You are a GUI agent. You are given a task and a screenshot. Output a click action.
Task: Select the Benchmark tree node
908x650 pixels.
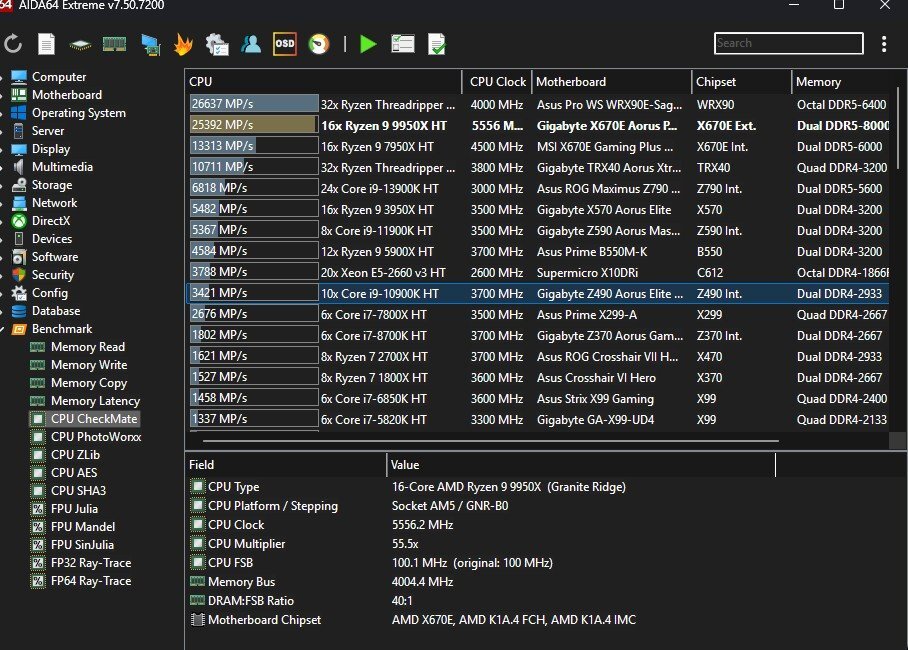point(61,329)
